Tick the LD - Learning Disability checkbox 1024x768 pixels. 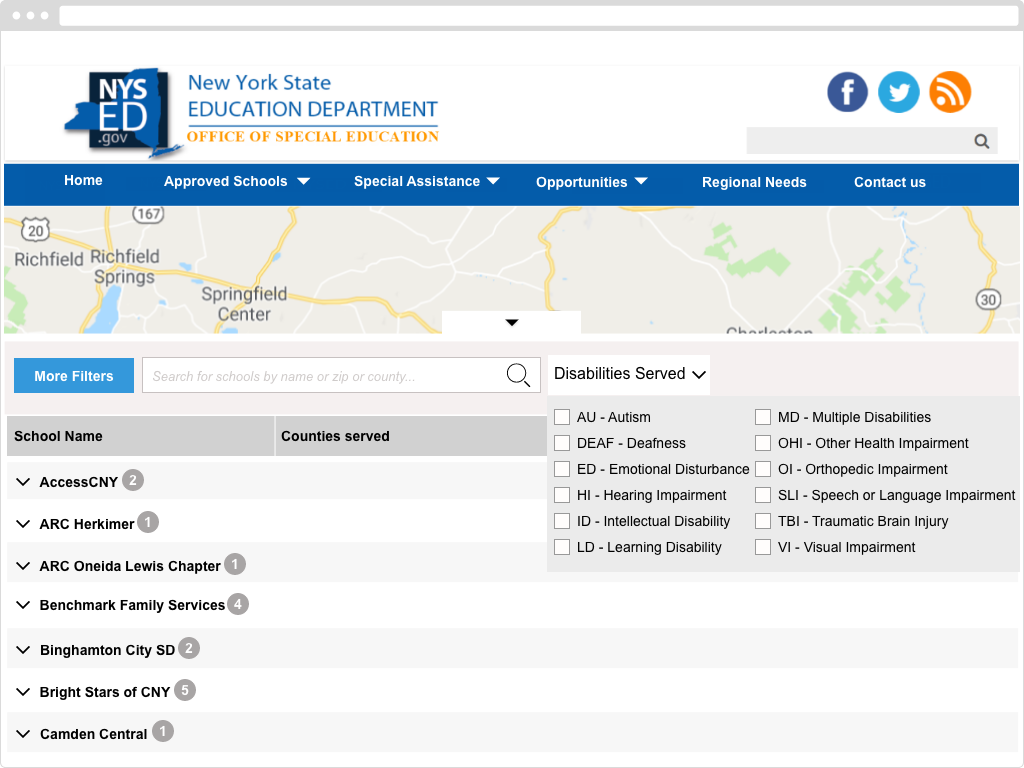point(562,547)
